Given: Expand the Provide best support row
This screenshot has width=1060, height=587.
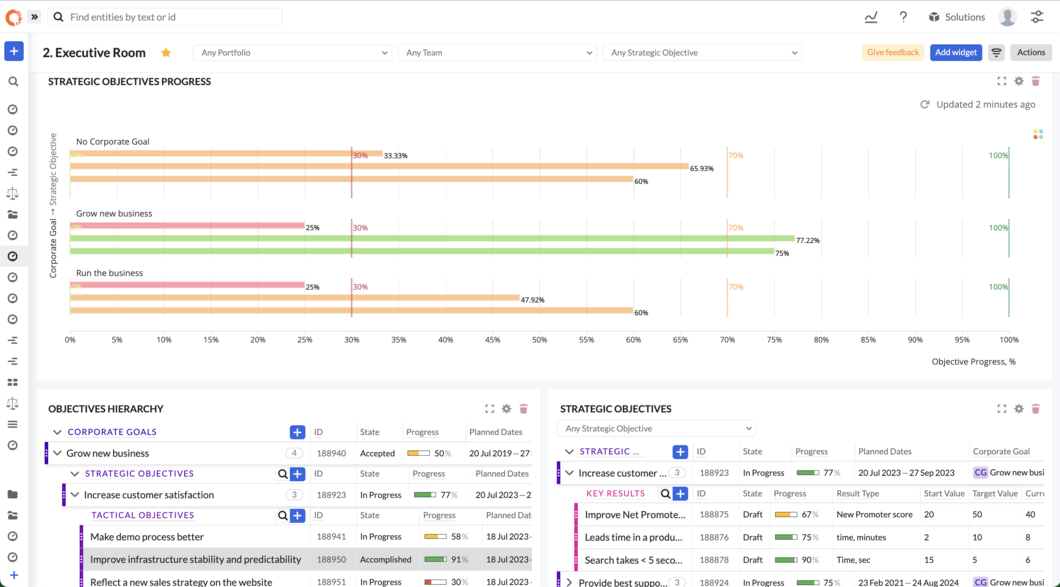Looking at the screenshot, I should tap(569, 582).
